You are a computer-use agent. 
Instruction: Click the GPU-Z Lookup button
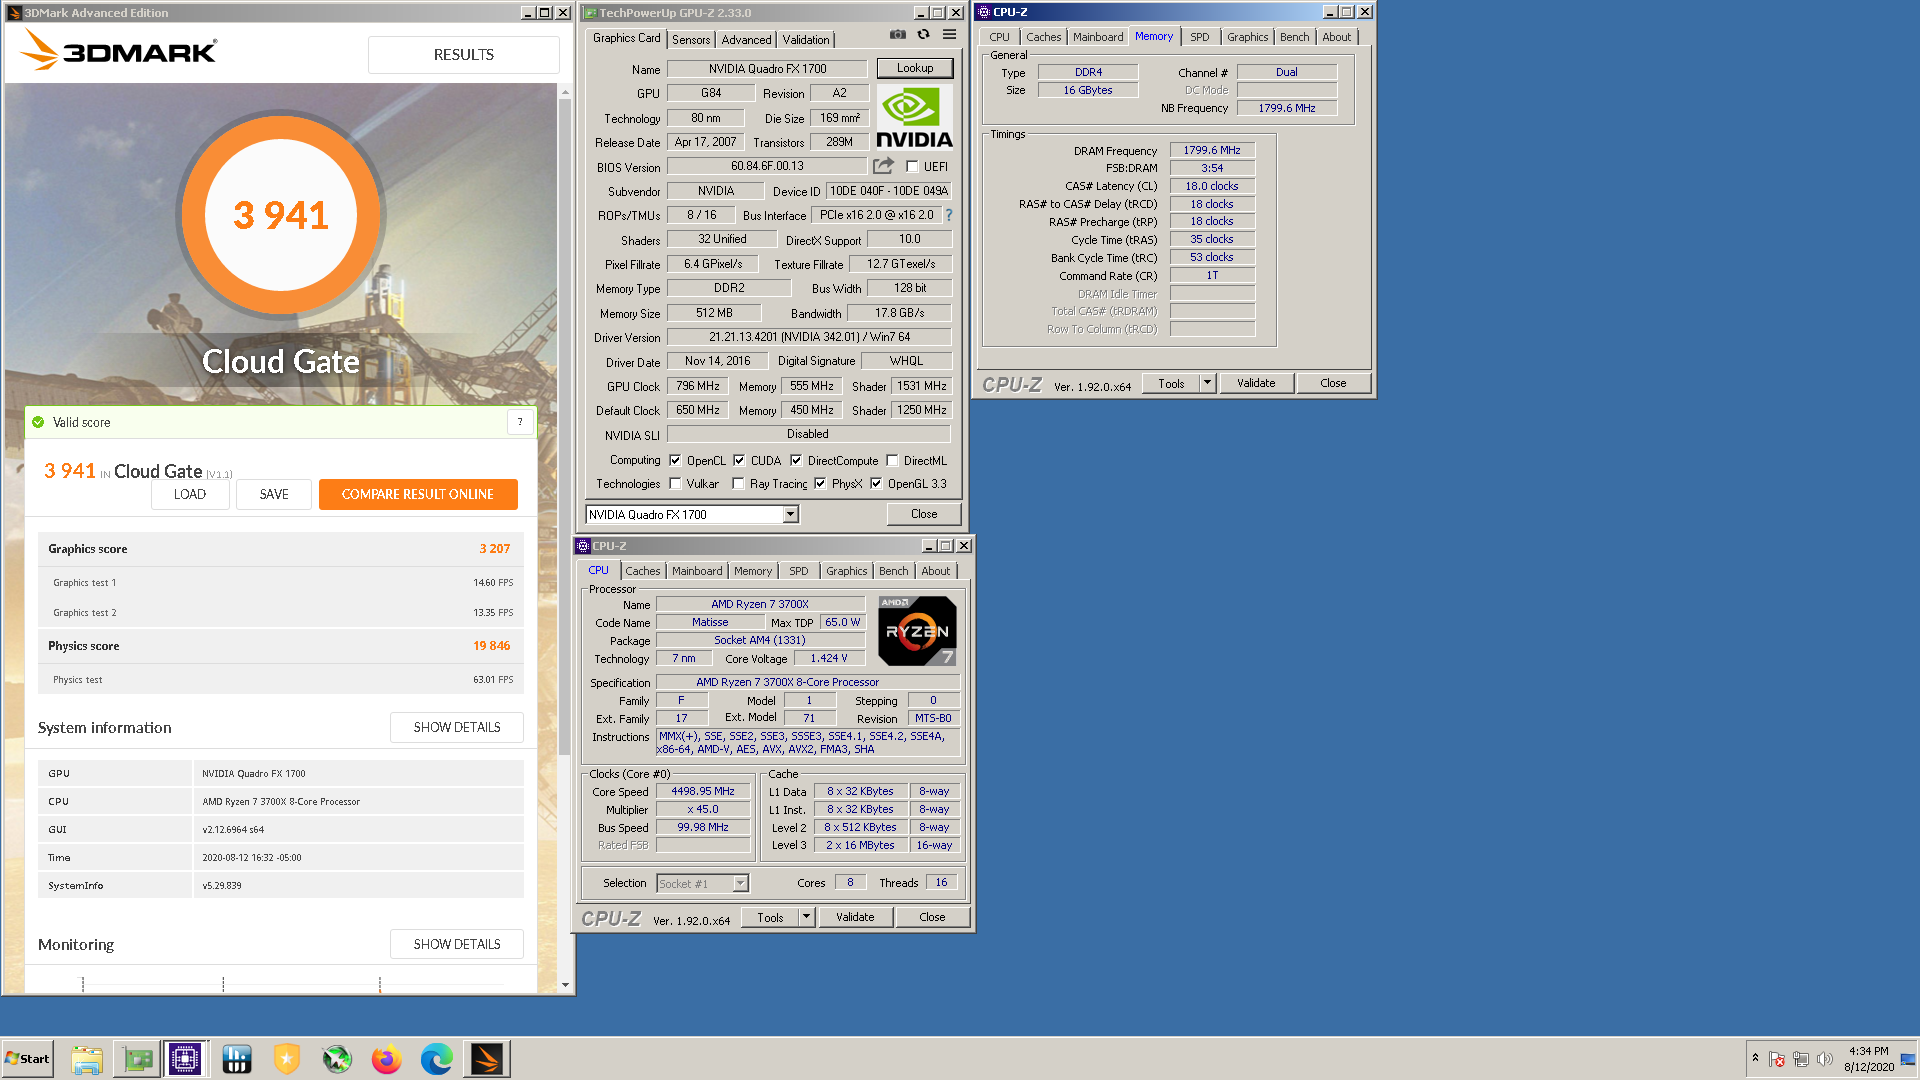tap(914, 68)
